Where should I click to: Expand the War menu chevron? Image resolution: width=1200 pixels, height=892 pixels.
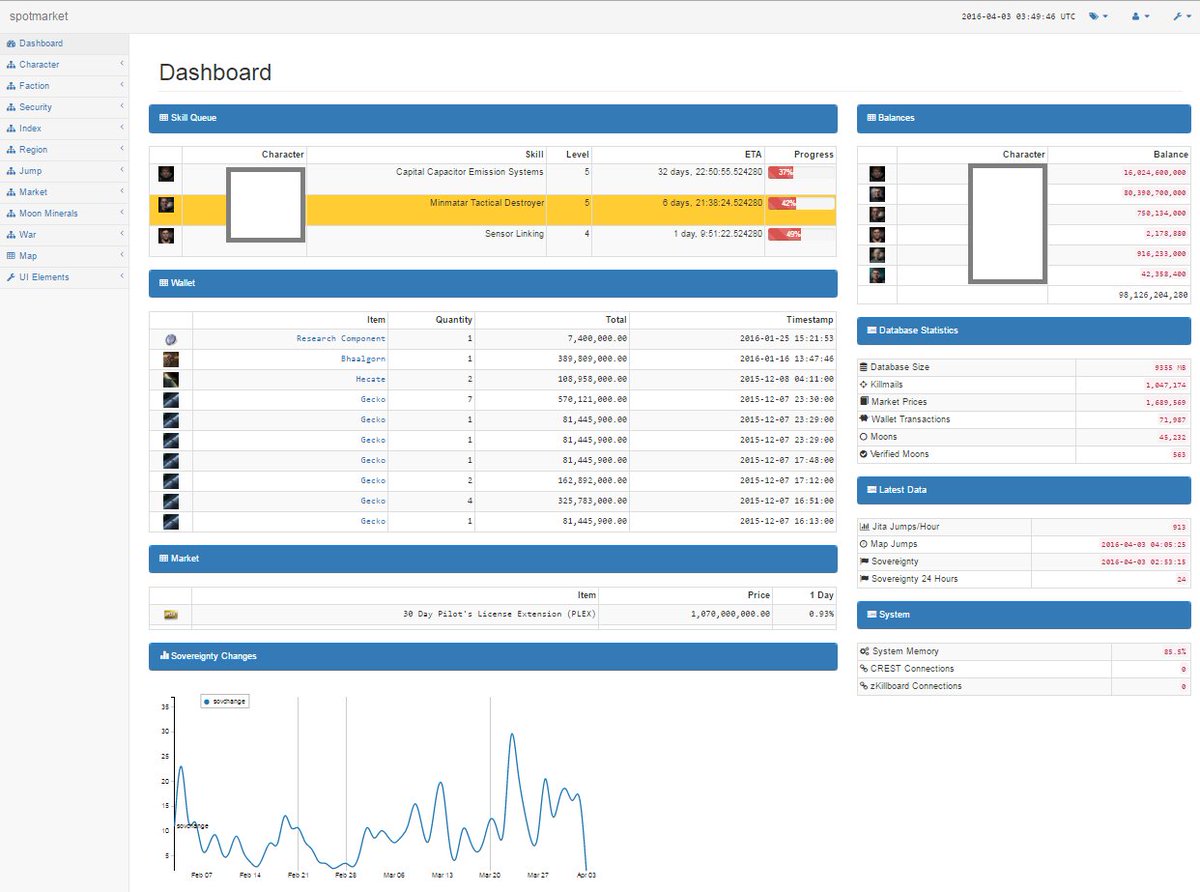click(121, 234)
